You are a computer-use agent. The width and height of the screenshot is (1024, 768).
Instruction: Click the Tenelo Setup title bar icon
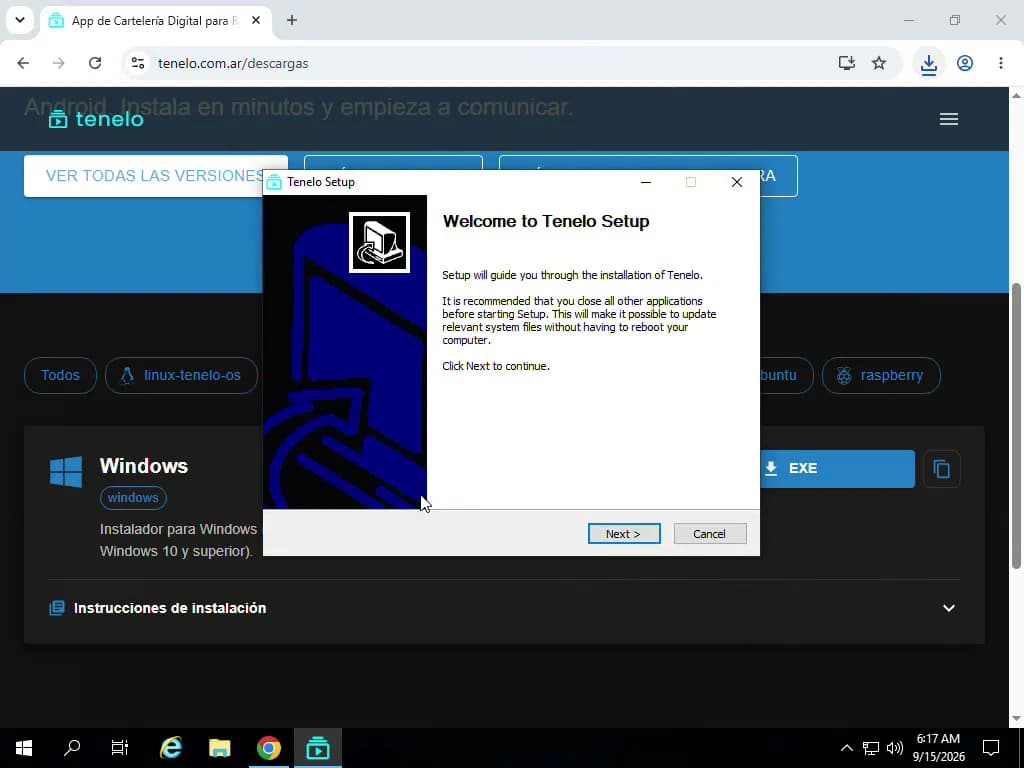274,182
